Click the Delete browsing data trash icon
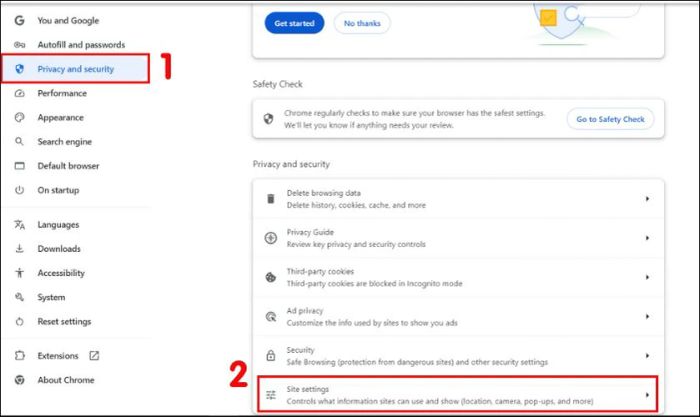Viewport: 700px width, 417px height. pos(271,199)
